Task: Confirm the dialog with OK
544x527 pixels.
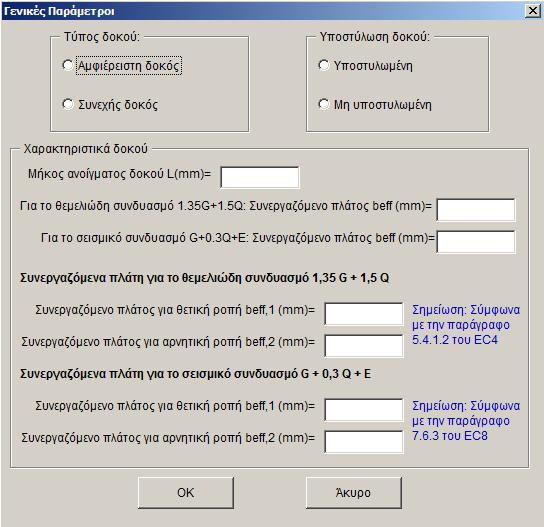Action: [186, 493]
